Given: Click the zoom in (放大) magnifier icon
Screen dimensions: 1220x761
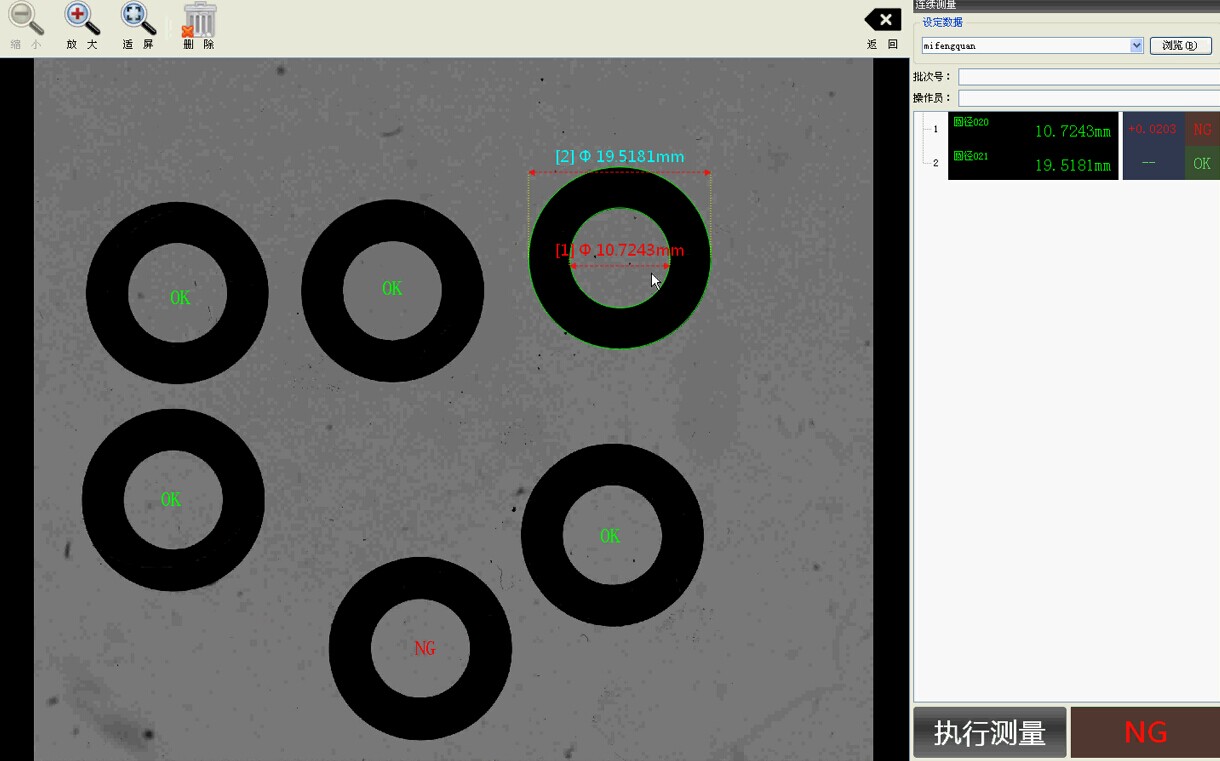Looking at the screenshot, I should [x=82, y=19].
